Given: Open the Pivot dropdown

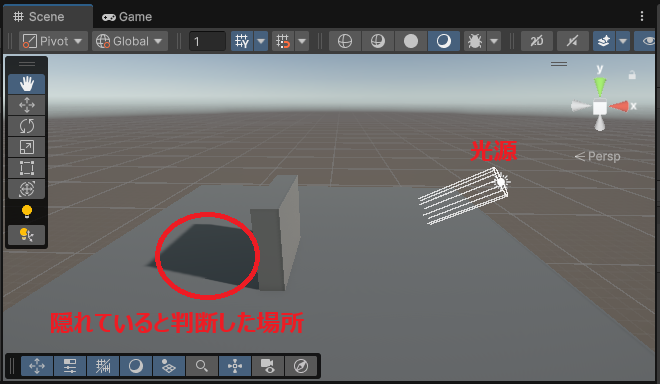Looking at the screenshot, I should [53, 41].
